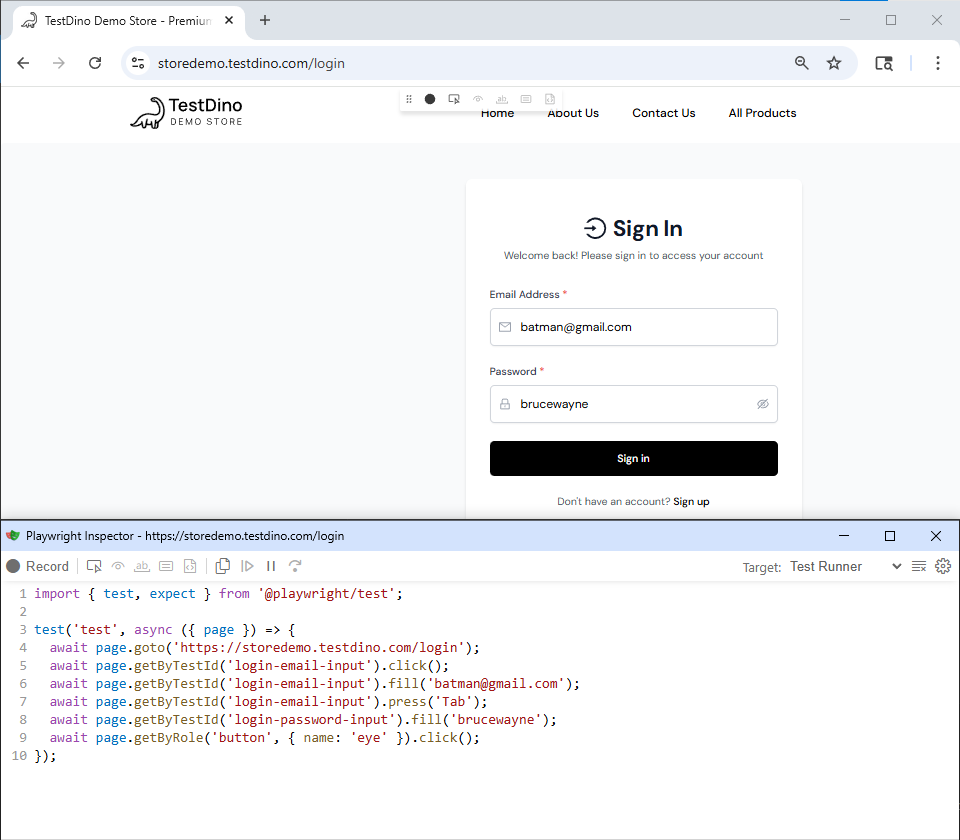Grab the floating toolbar drag handle
Screen dimensions: 960x840
[409, 99]
